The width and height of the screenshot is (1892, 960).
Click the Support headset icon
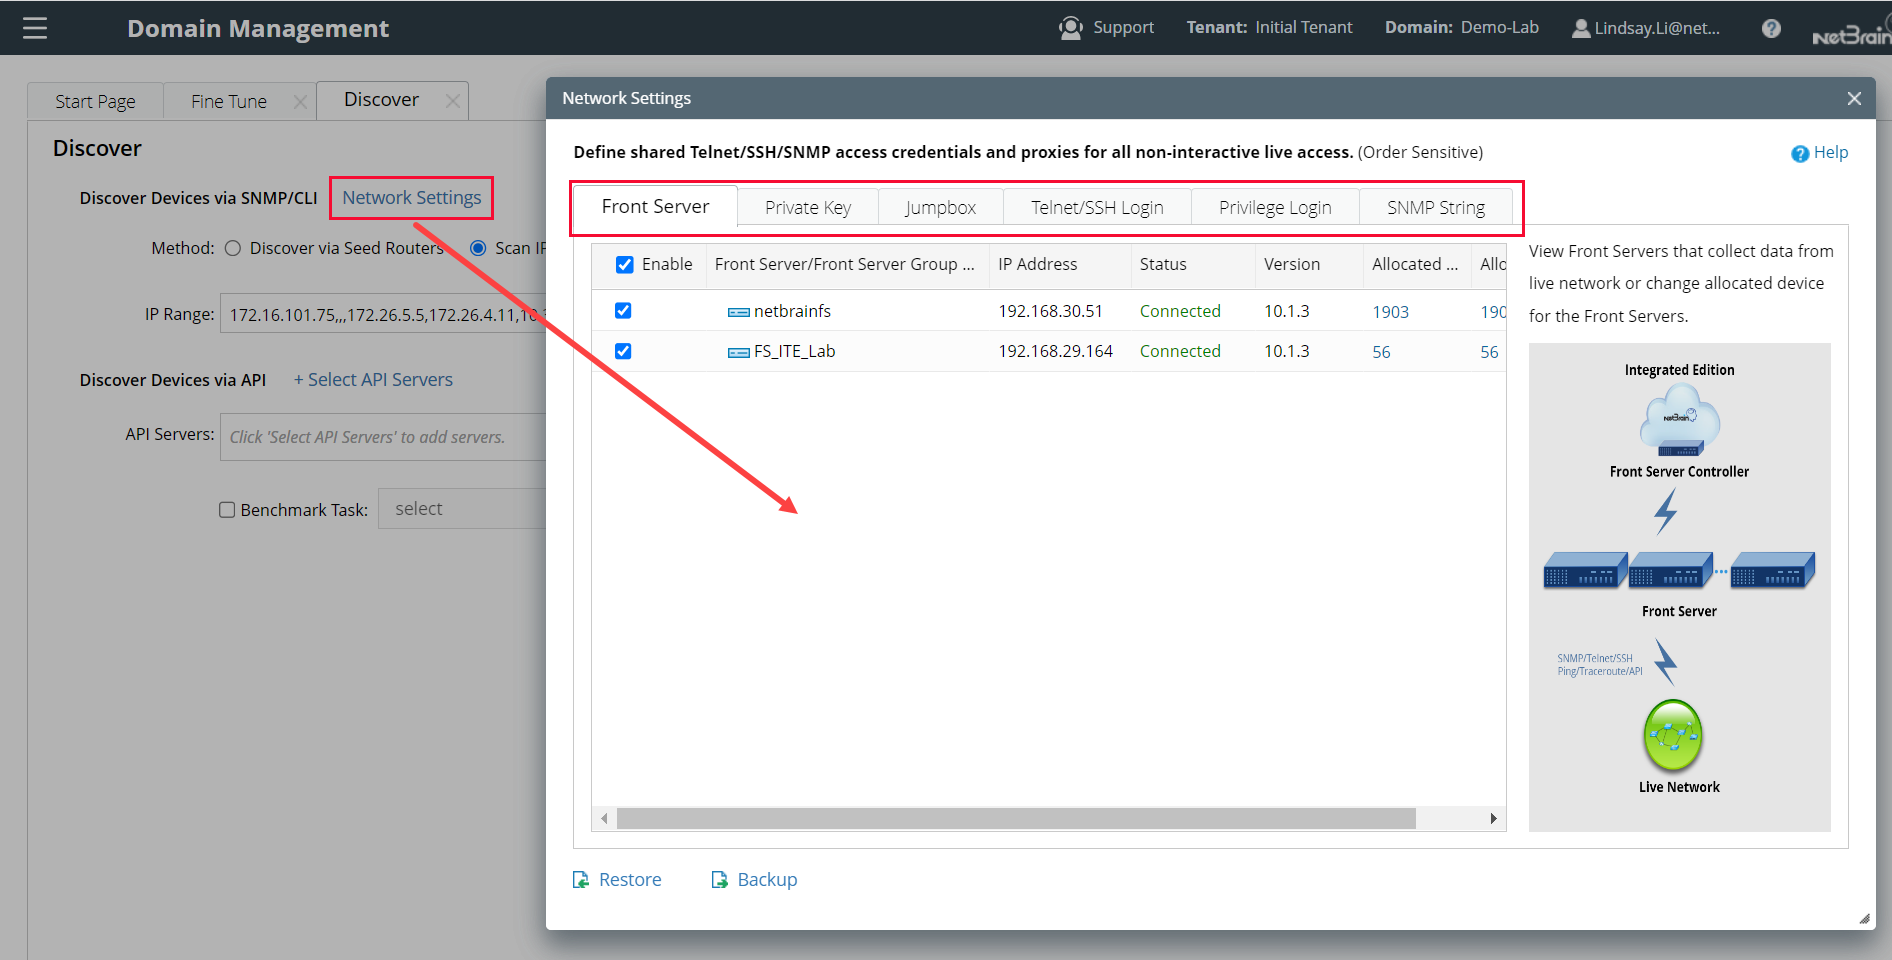coord(1071,28)
